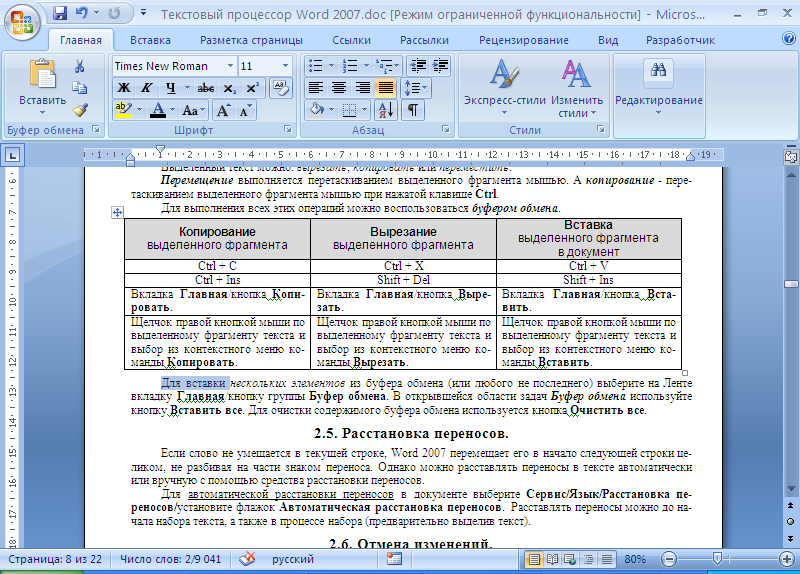Image resolution: width=800 pixels, height=574 pixels.
Task: Open the Ссылки tab
Action: pos(351,40)
